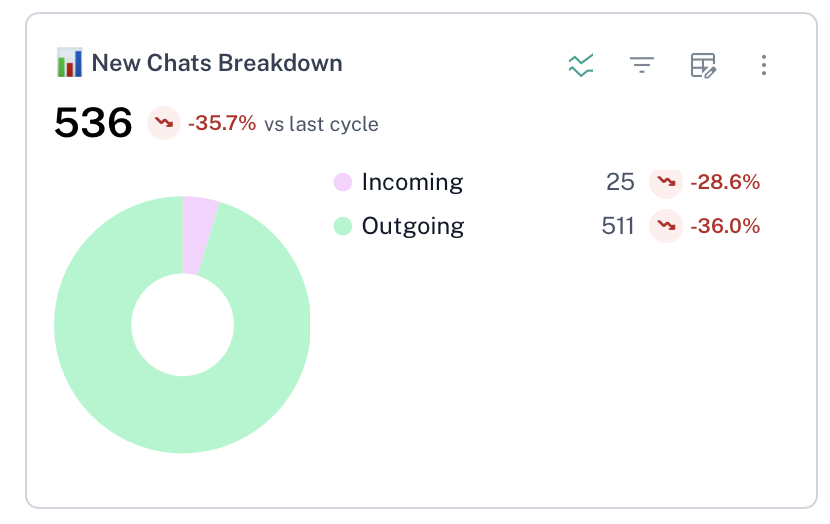Viewport: 830px width, 524px height.
Task: Click the -36.0% Outgoing change
Action: point(725,226)
